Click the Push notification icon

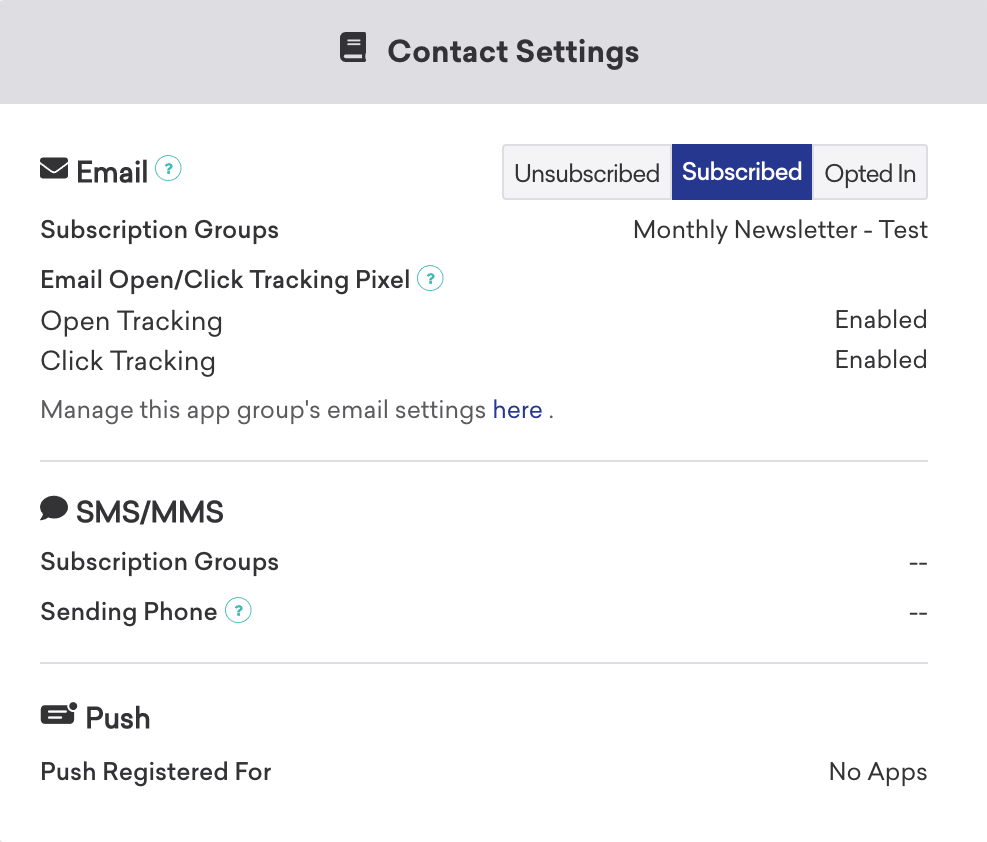[x=58, y=714]
